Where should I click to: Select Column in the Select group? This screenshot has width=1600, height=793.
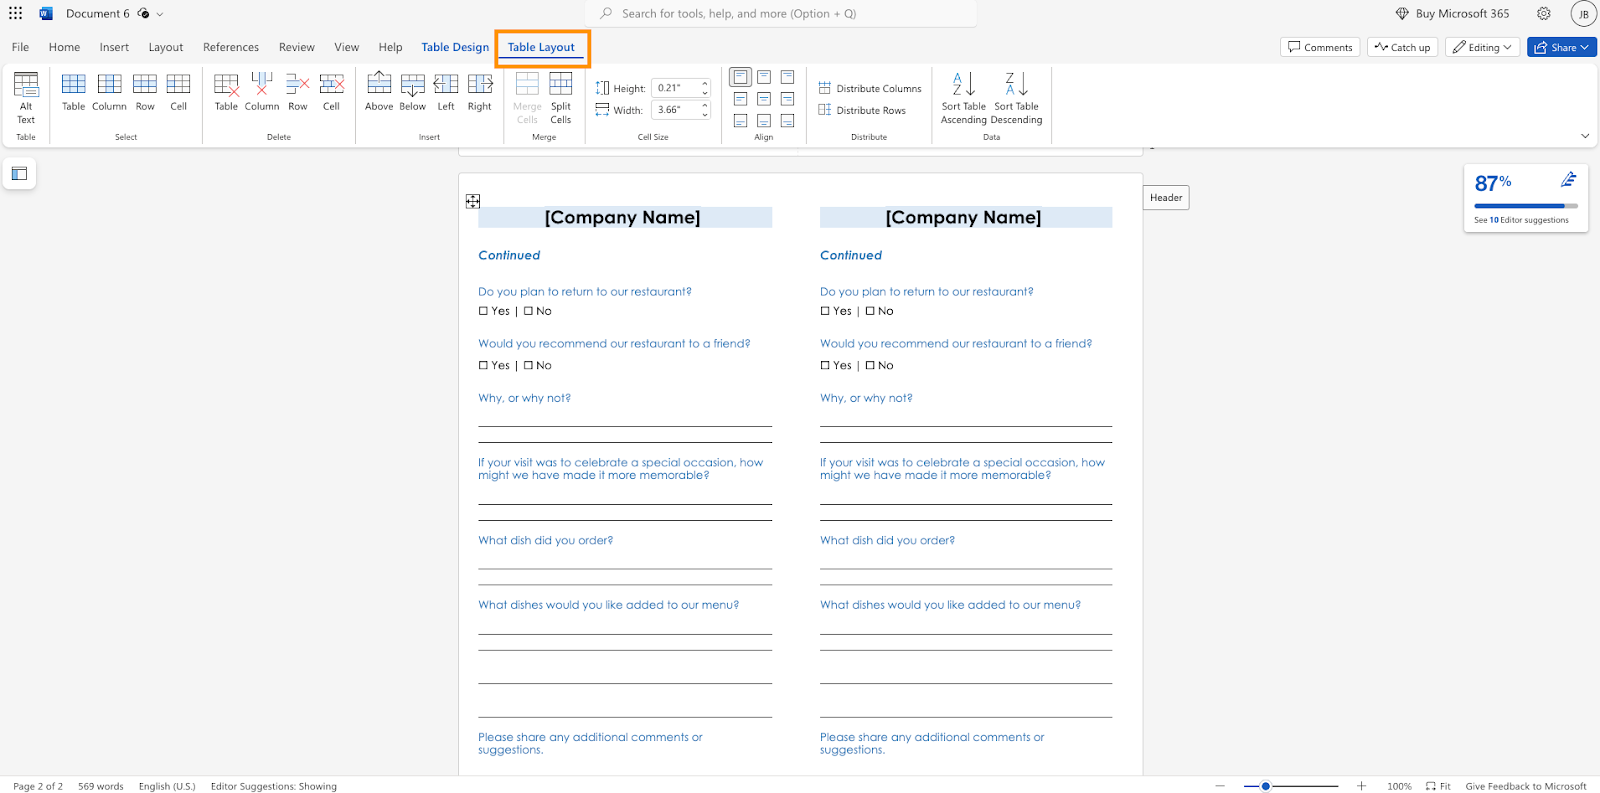coord(109,92)
